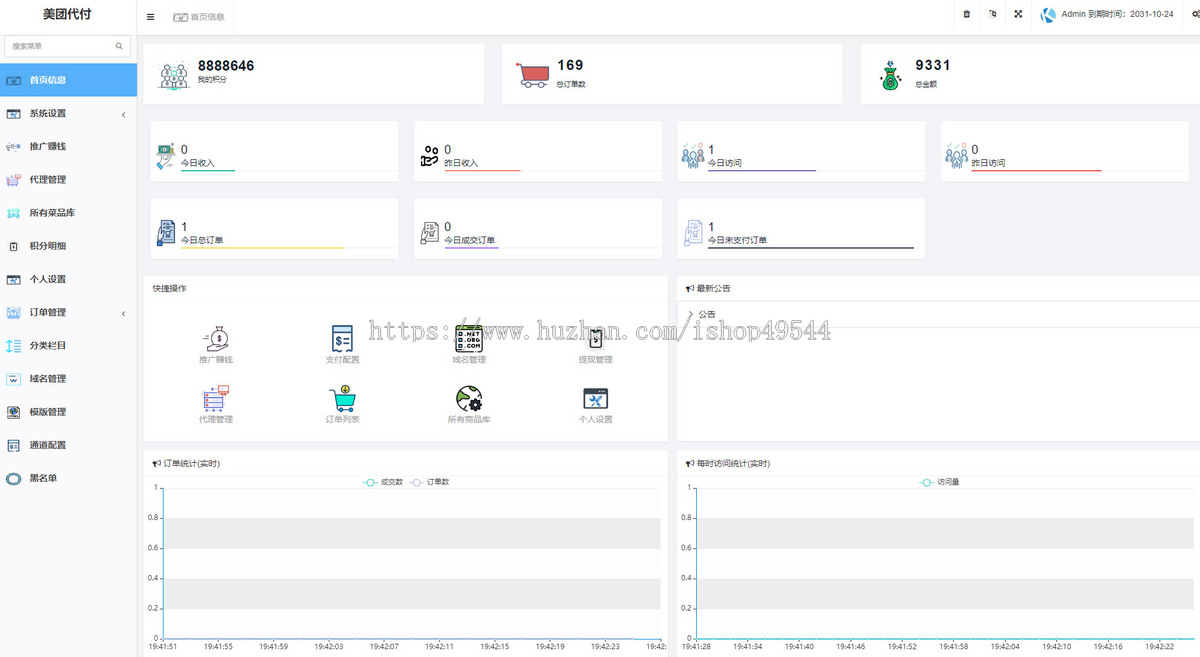Toggle 访问量 series in visits chart legend
This screenshot has width=1200, height=657.
coord(938,481)
